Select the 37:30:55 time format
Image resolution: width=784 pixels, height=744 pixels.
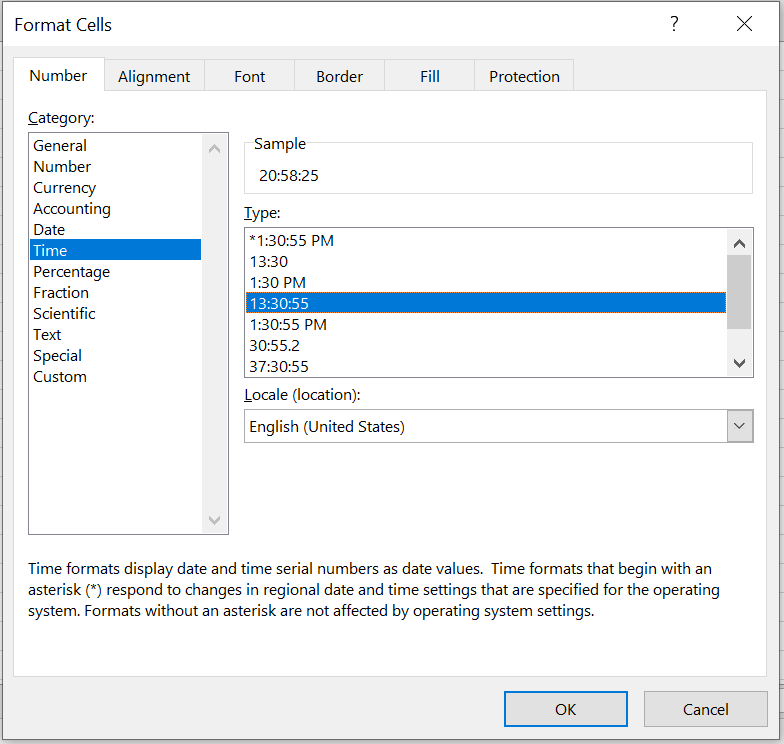click(x=279, y=367)
